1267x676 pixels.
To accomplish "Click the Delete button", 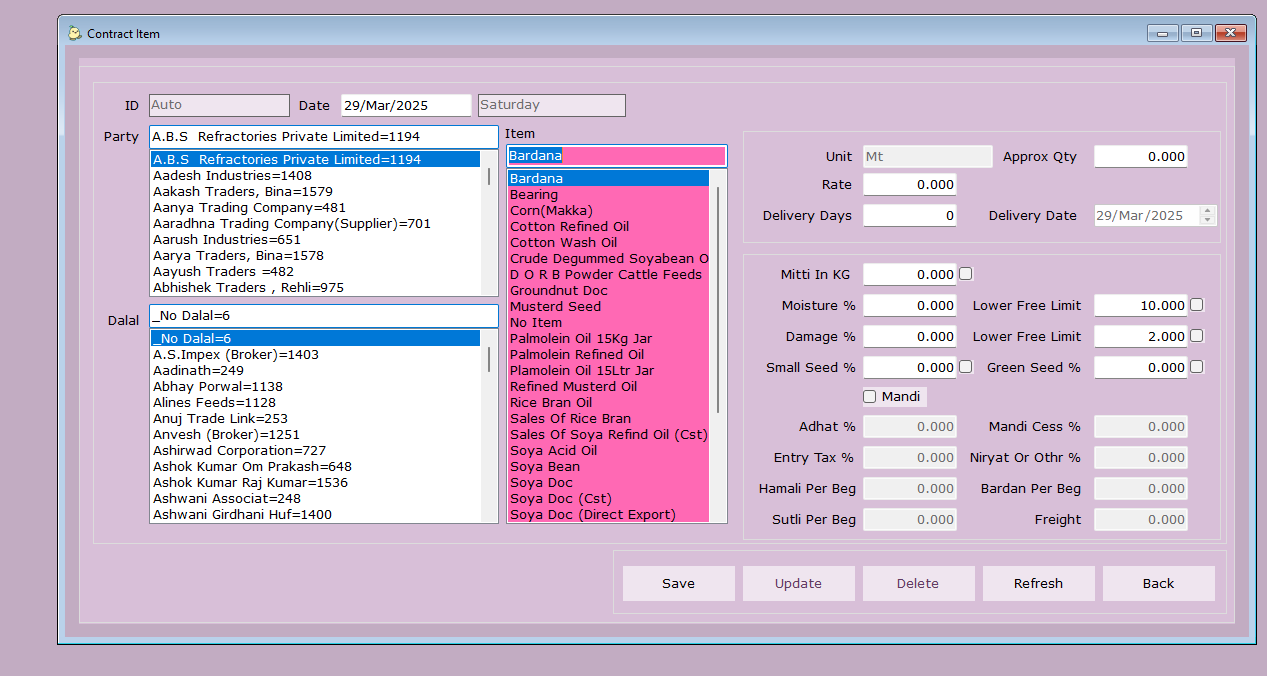I will [919, 584].
